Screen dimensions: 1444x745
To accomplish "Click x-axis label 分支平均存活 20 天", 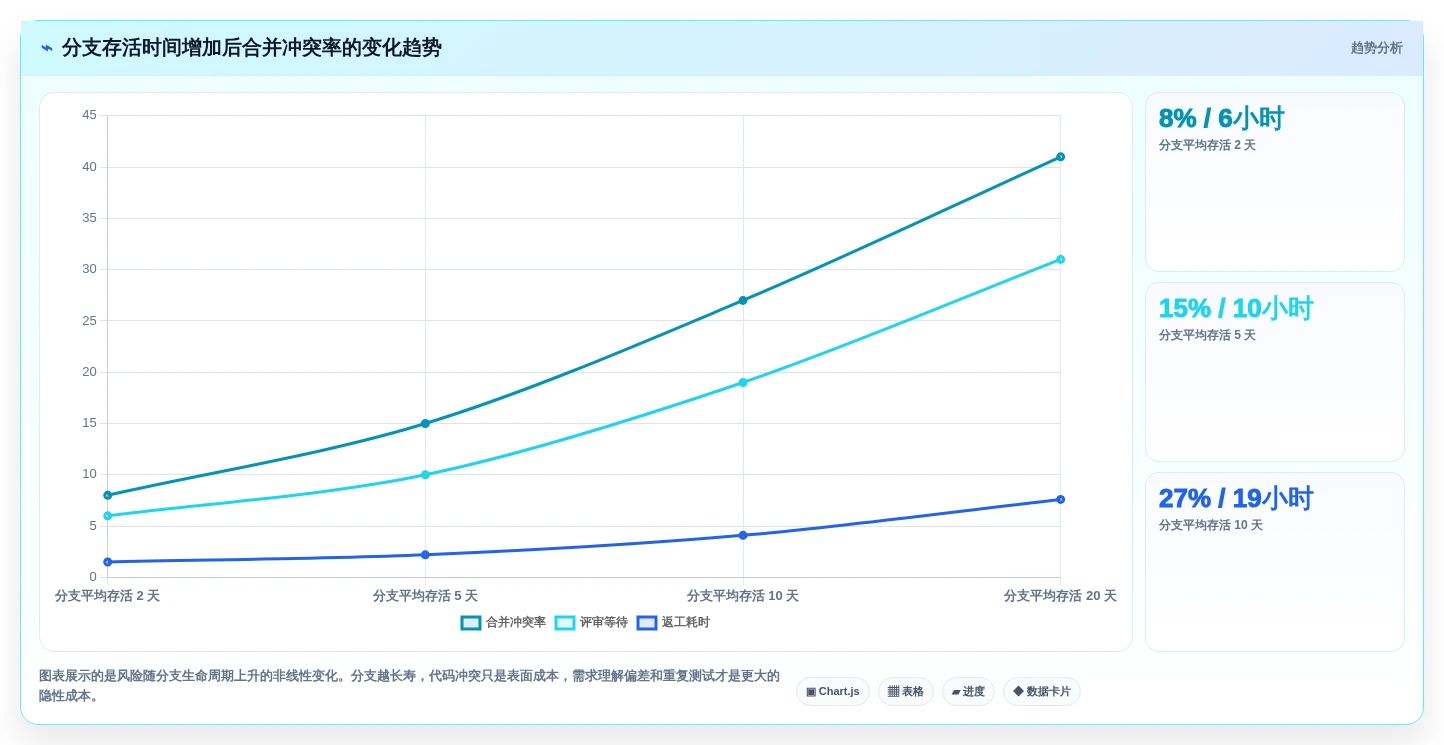I will click(1060, 596).
